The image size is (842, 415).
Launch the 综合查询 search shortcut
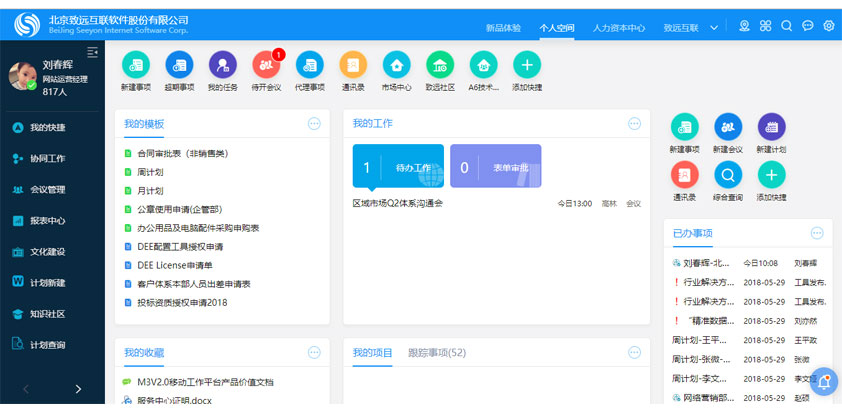point(727,175)
